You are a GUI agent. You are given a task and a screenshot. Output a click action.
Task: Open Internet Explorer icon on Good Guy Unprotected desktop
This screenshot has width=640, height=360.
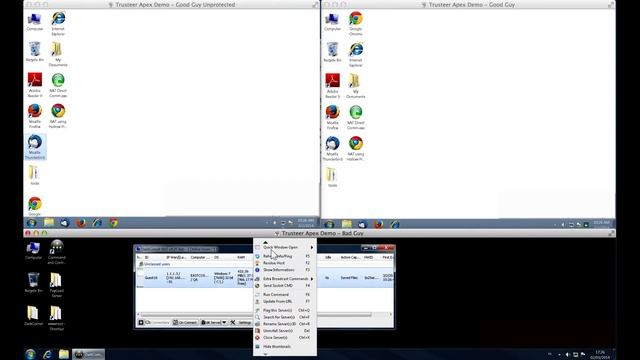pyautogui.click(x=58, y=23)
